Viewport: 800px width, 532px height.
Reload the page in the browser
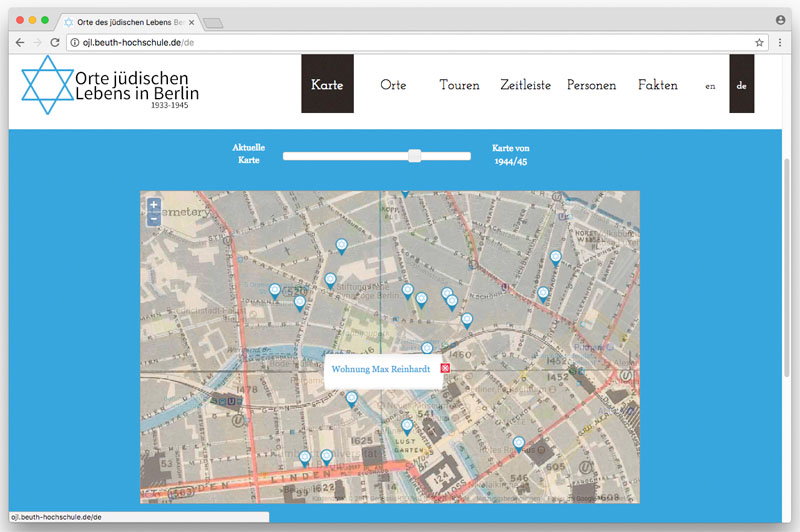tap(55, 43)
